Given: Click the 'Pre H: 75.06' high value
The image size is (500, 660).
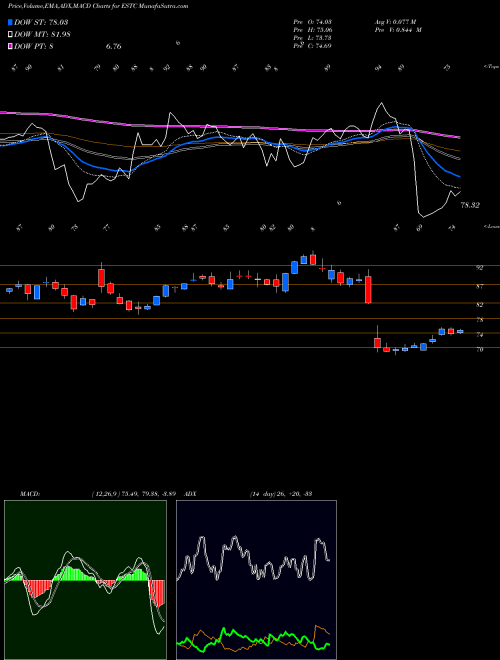Looking at the screenshot, I should pos(312,29).
